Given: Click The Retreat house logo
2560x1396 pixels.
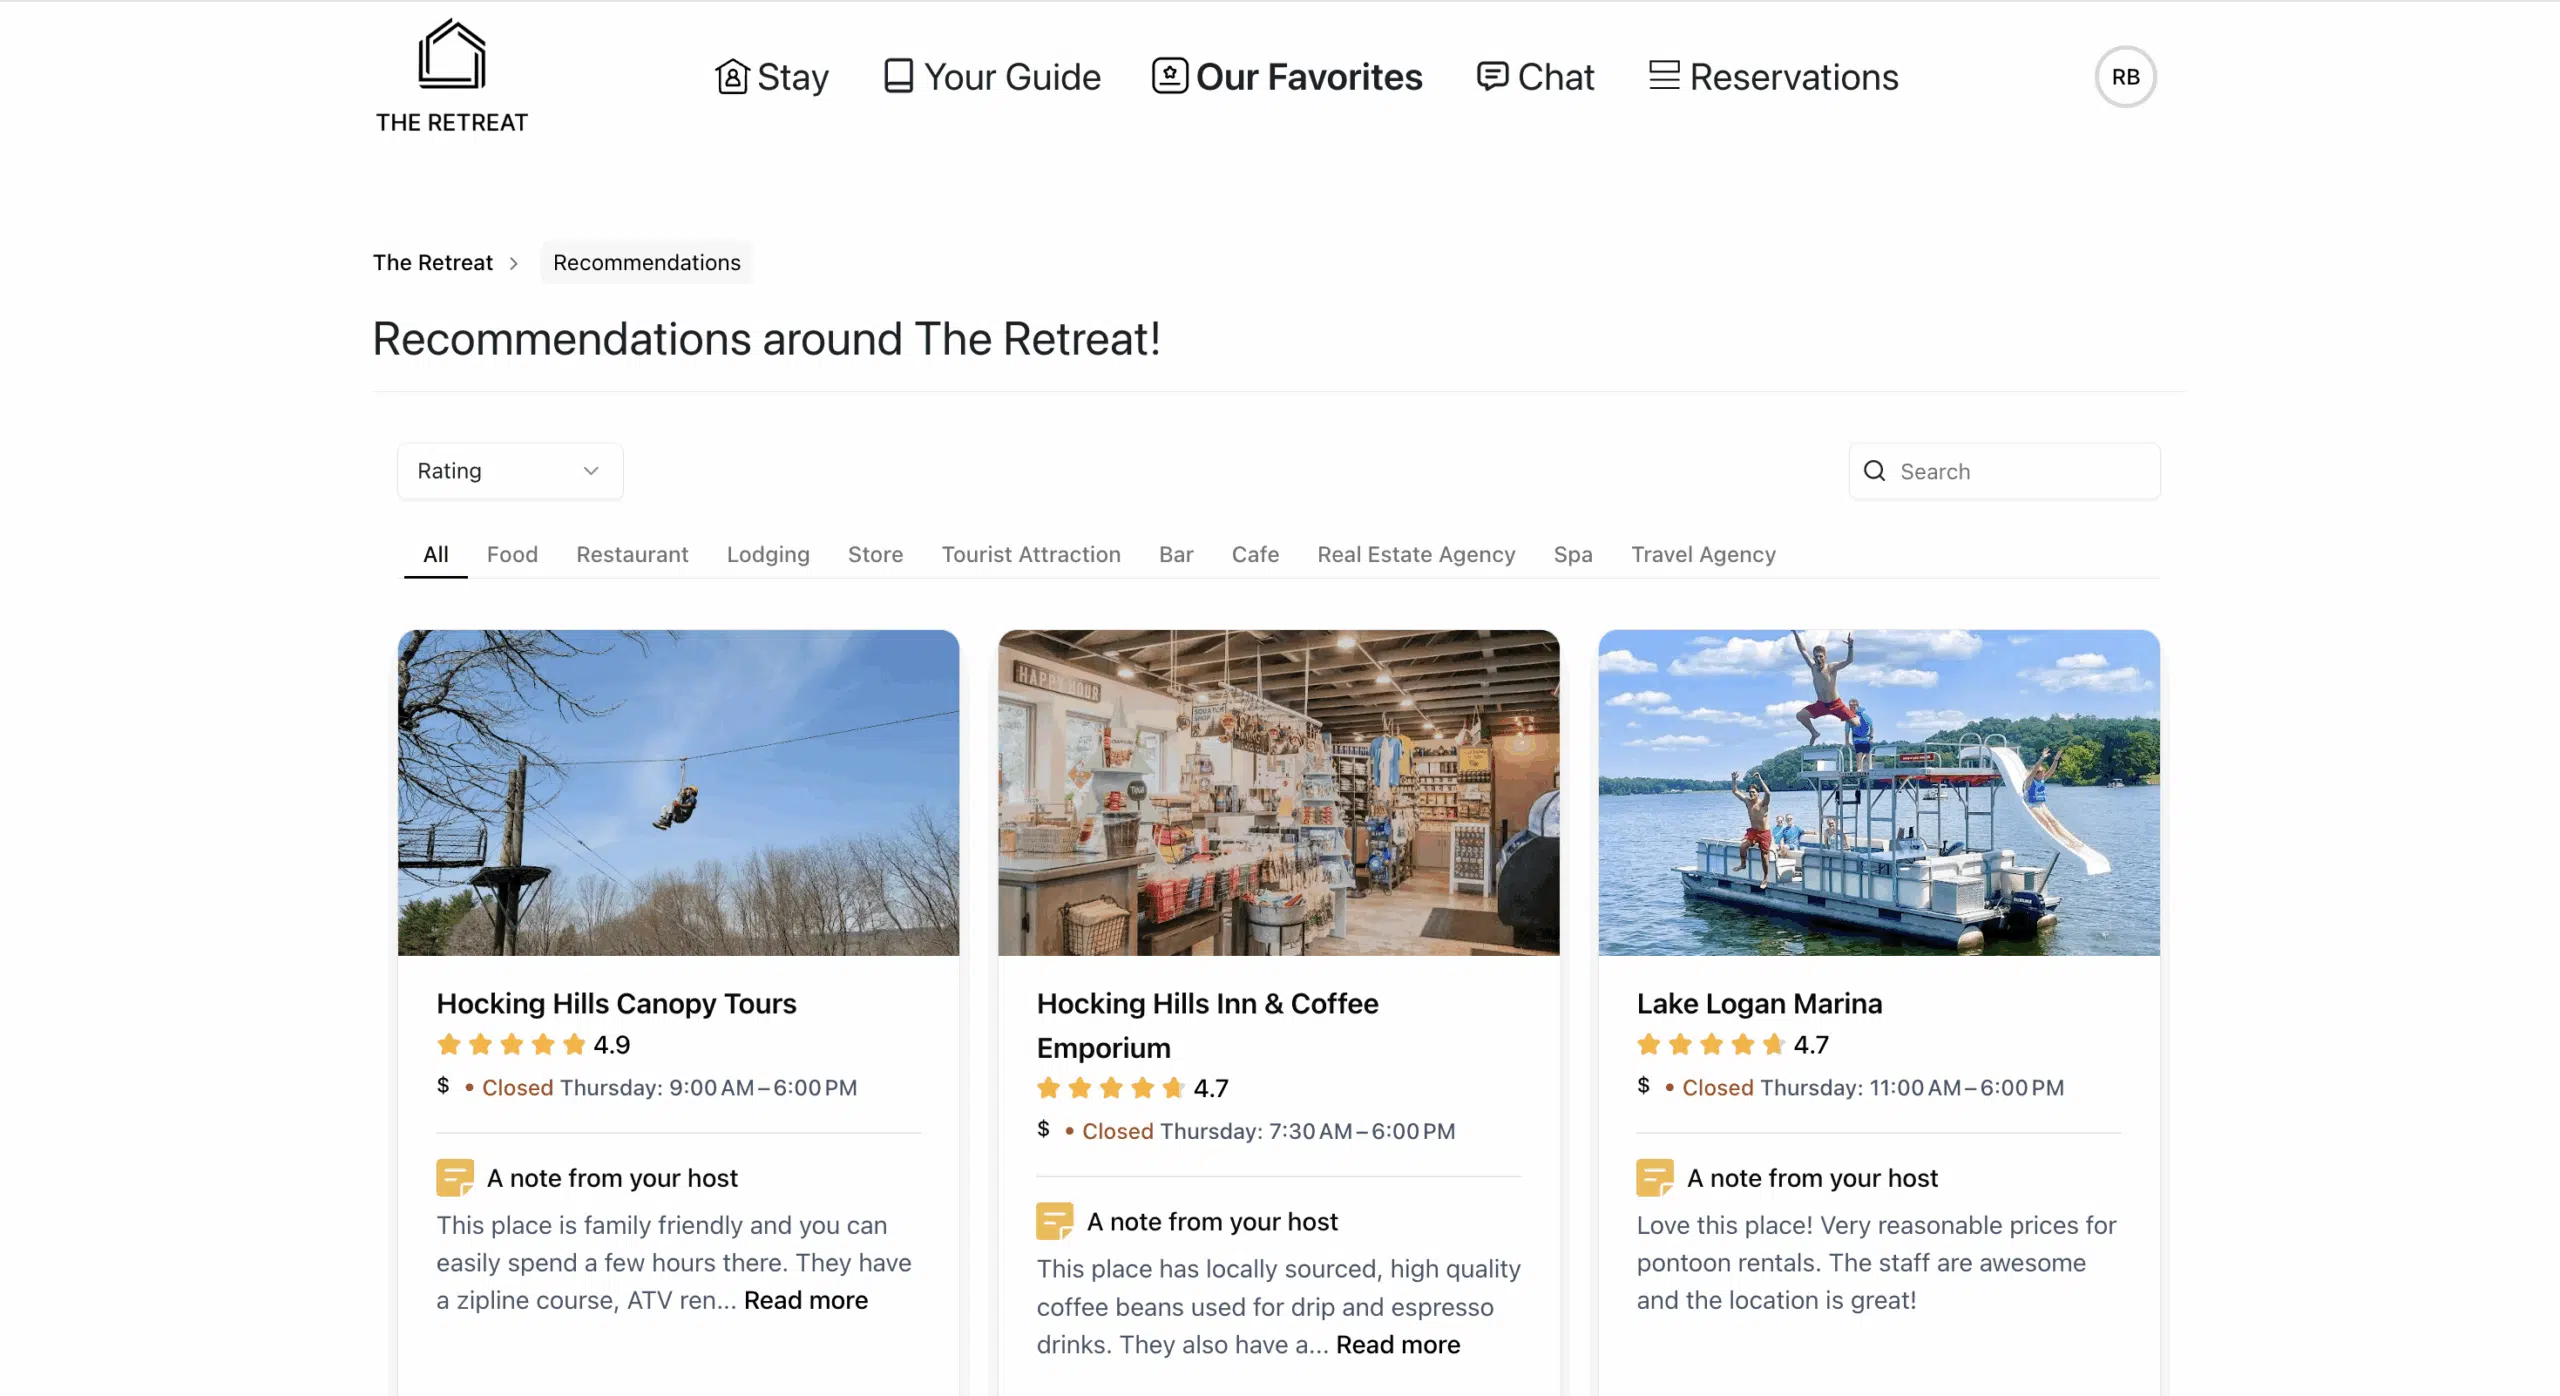Looking at the screenshot, I should pyautogui.click(x=452, y=56).
